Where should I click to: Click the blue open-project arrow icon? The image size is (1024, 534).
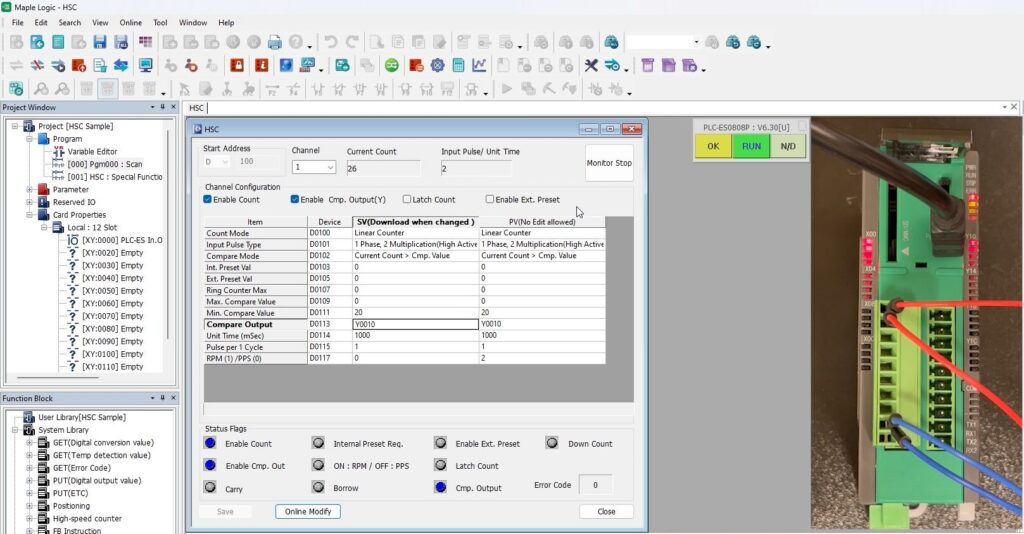[x=37, y=42]
